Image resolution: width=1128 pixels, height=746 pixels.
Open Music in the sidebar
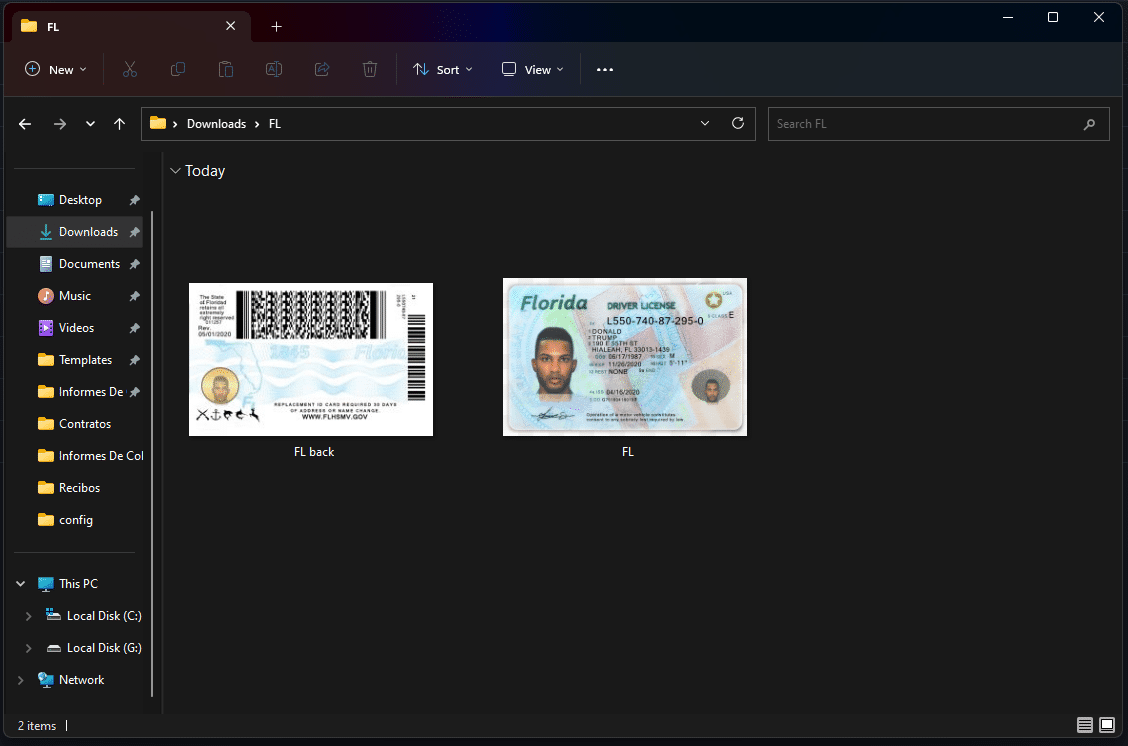[x=75, y=296]
